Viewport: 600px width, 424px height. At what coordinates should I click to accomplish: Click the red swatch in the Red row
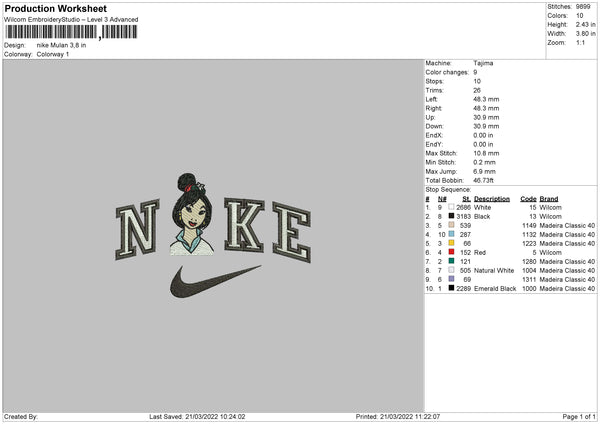coord(452,252)
